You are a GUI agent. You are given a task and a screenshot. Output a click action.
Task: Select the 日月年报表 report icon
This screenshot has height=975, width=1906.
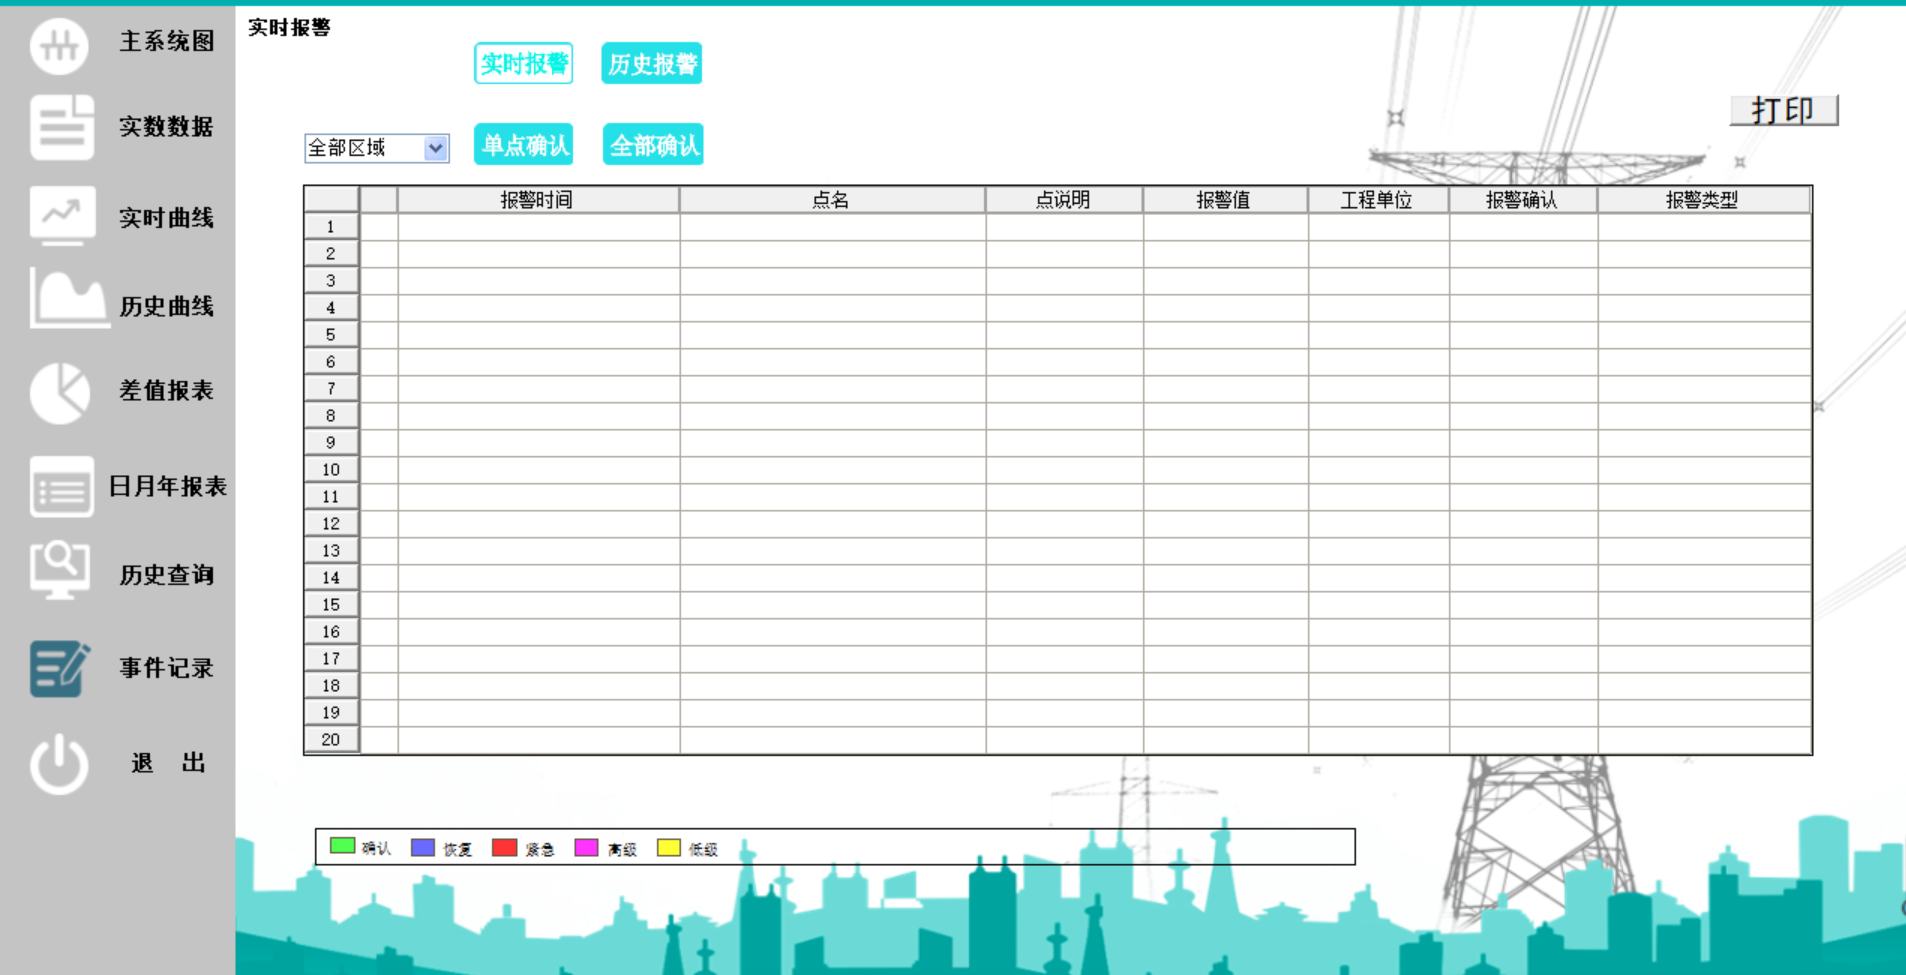[60, 487]
